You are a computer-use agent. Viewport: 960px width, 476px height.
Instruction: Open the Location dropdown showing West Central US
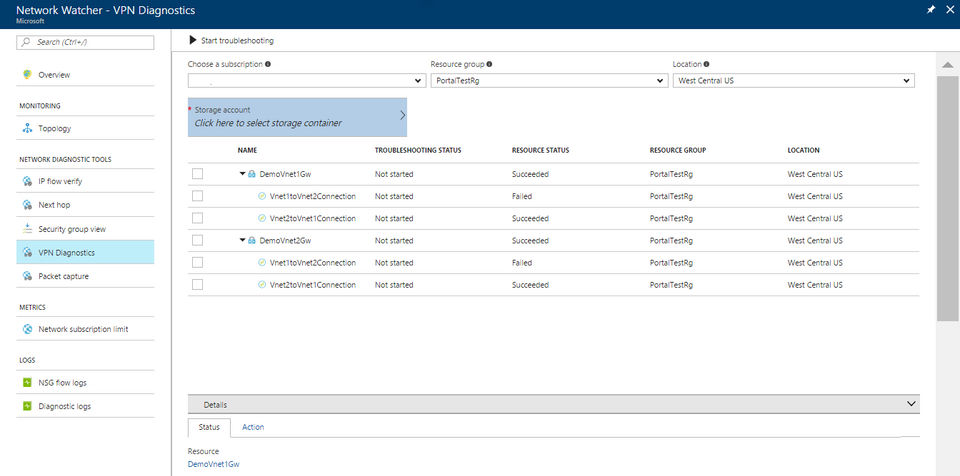pos(793,81)
